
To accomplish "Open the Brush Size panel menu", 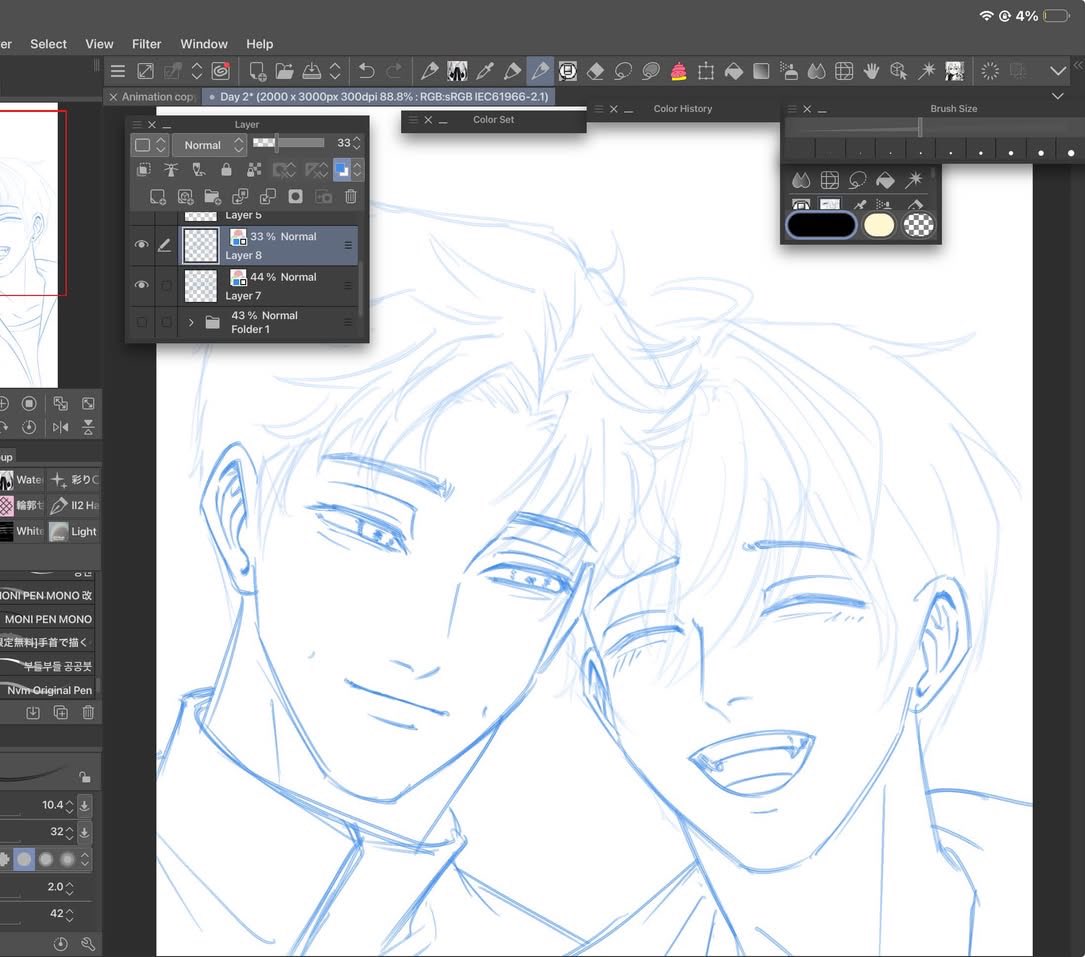I will (792, 109).
